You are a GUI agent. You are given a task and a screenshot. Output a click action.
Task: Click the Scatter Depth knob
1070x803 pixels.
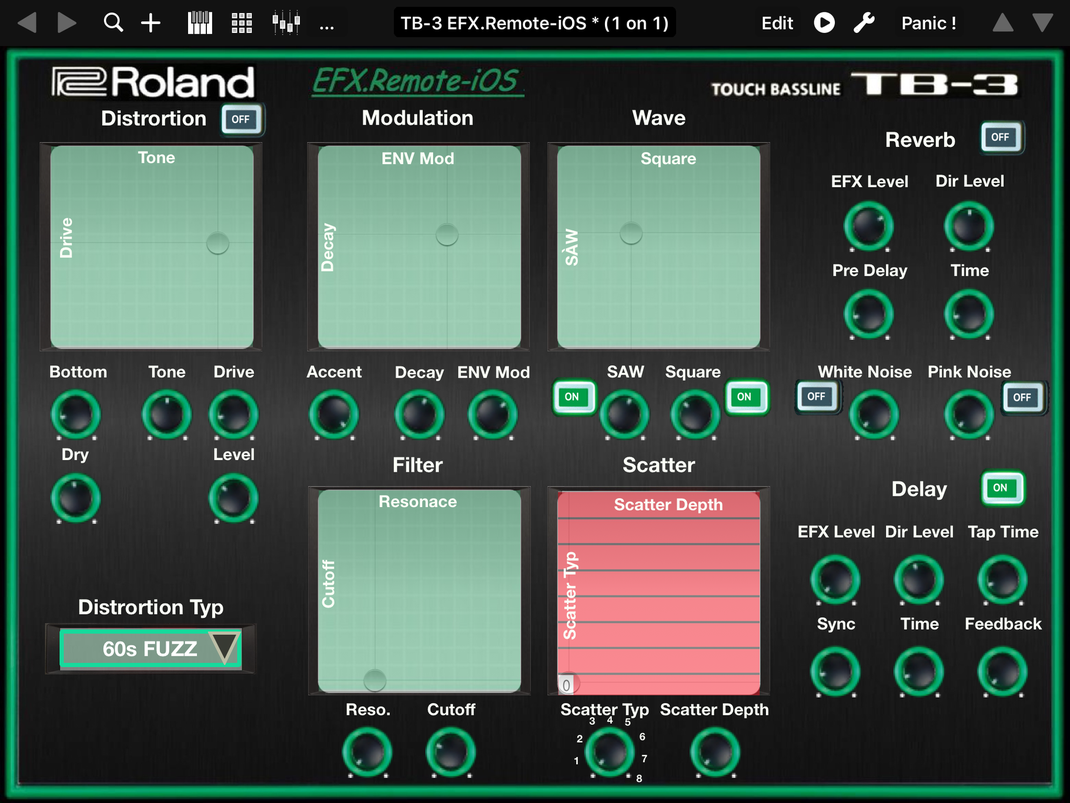[x=715, y=752]
